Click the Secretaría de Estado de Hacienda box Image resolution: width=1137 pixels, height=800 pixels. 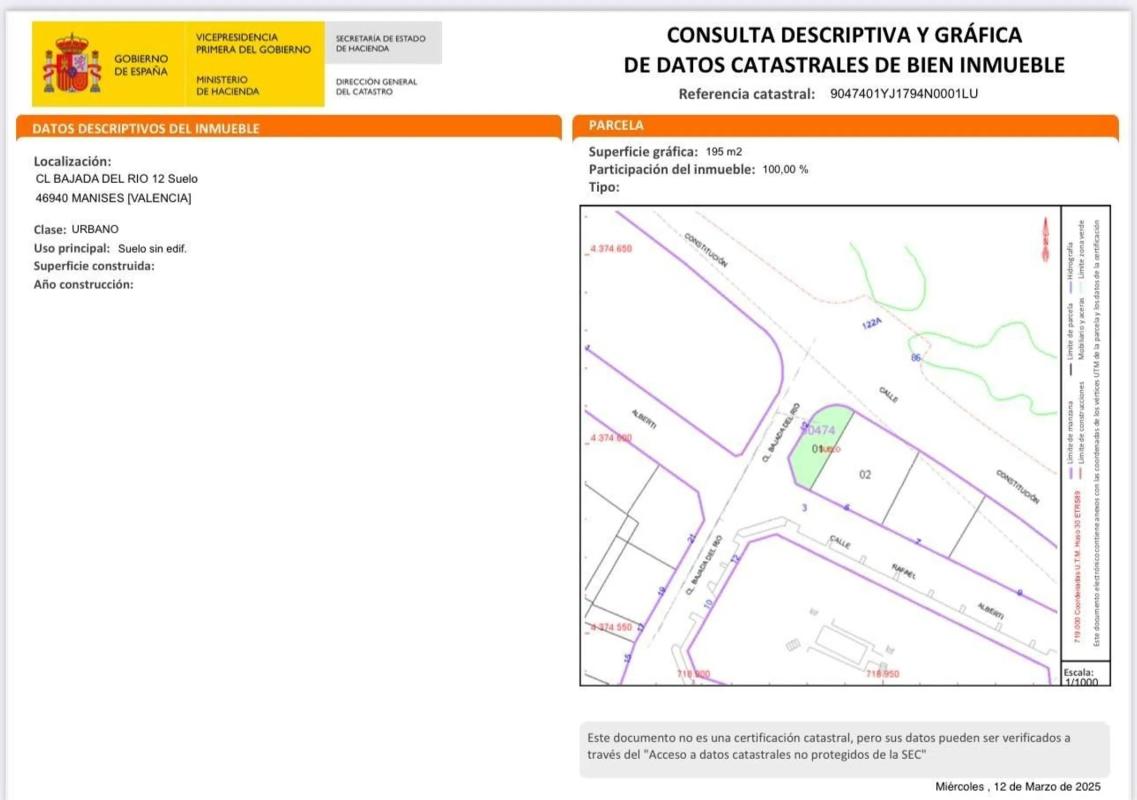(x=381, y=43)
